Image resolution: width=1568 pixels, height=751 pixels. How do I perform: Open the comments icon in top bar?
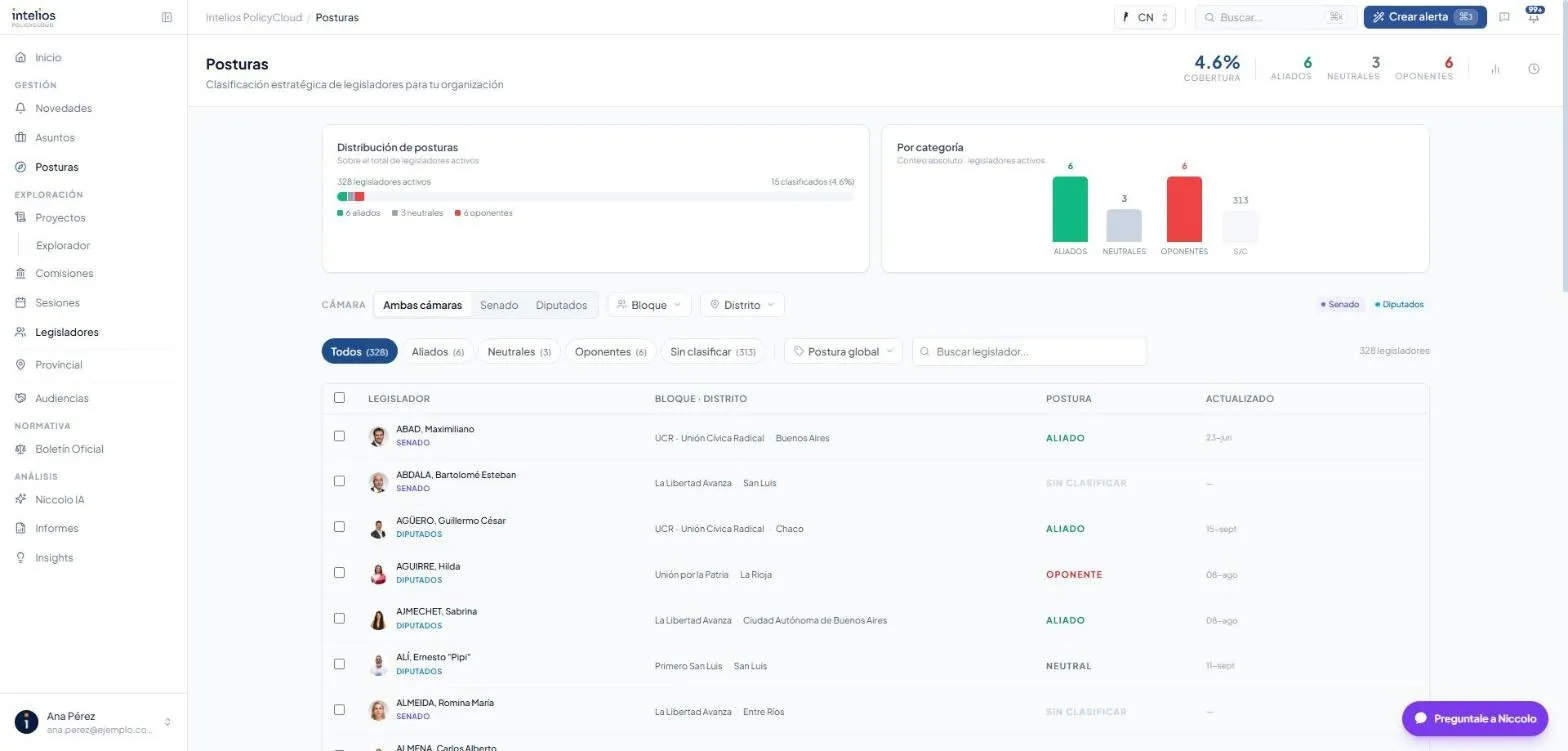tap(1504, 17)
